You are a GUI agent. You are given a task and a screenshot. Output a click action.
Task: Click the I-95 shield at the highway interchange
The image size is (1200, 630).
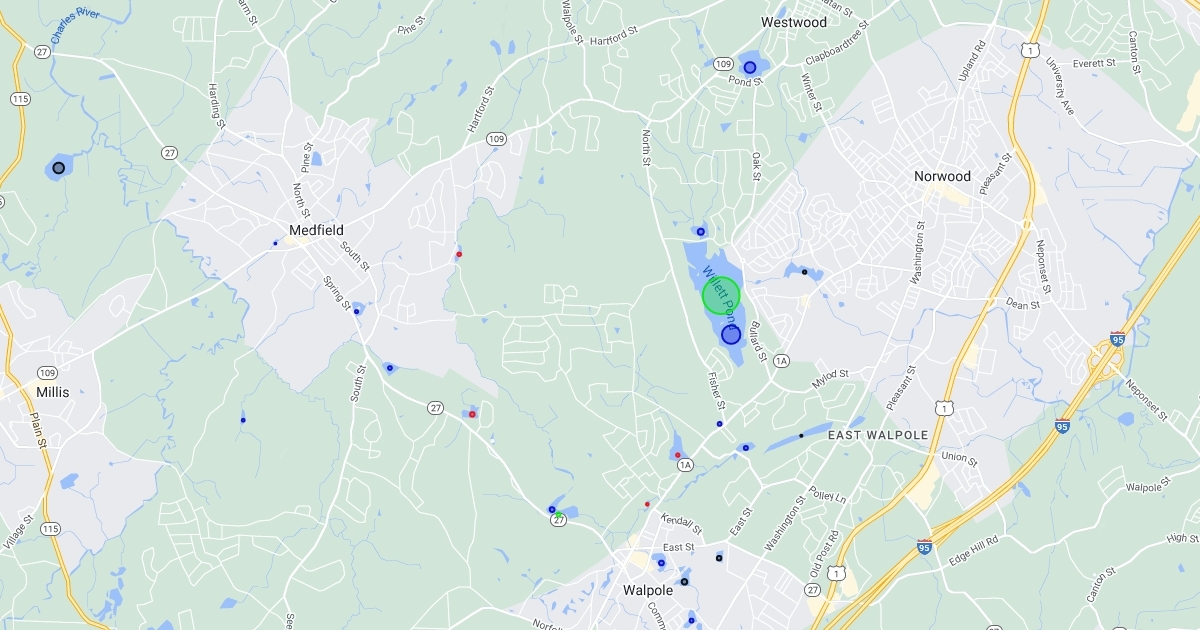pos(1117,340)
